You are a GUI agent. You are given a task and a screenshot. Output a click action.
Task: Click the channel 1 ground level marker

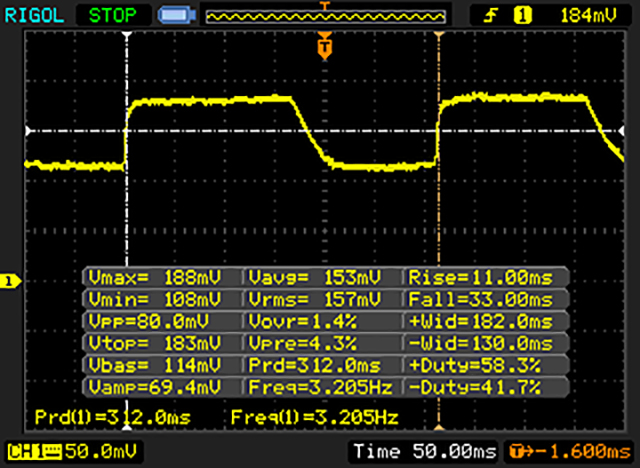(10, 281)
